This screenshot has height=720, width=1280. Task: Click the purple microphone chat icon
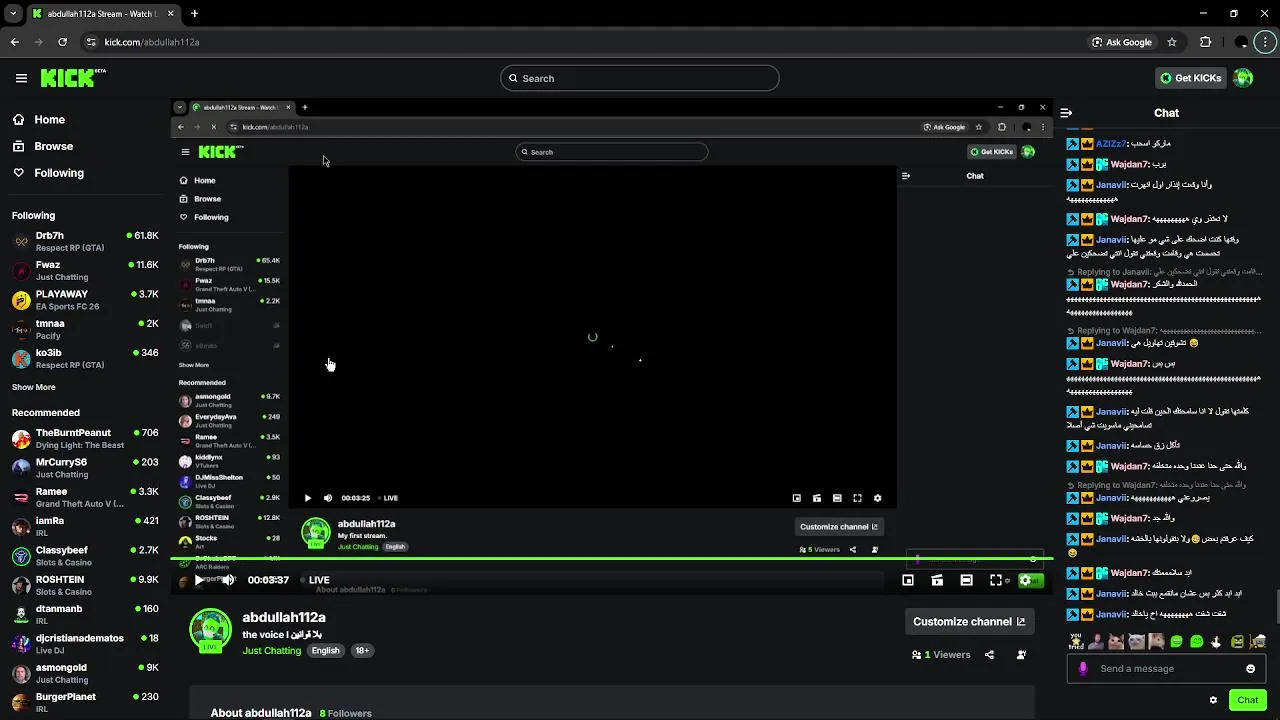pos(1083,669)
